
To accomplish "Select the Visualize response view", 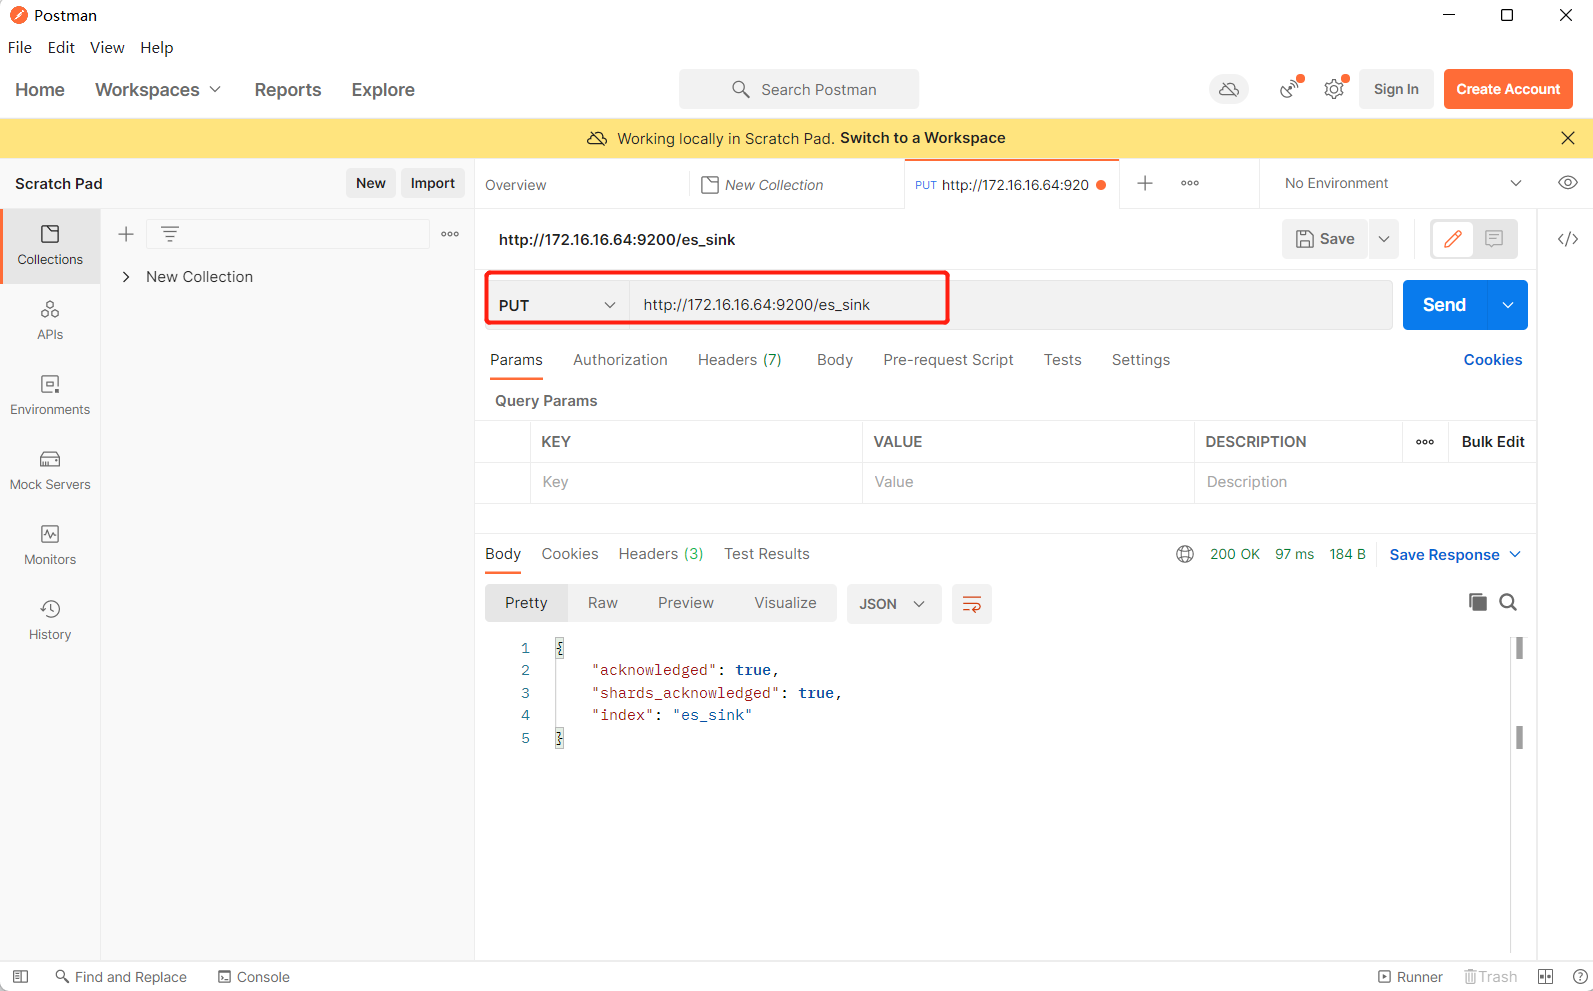I will click(785, 603).
